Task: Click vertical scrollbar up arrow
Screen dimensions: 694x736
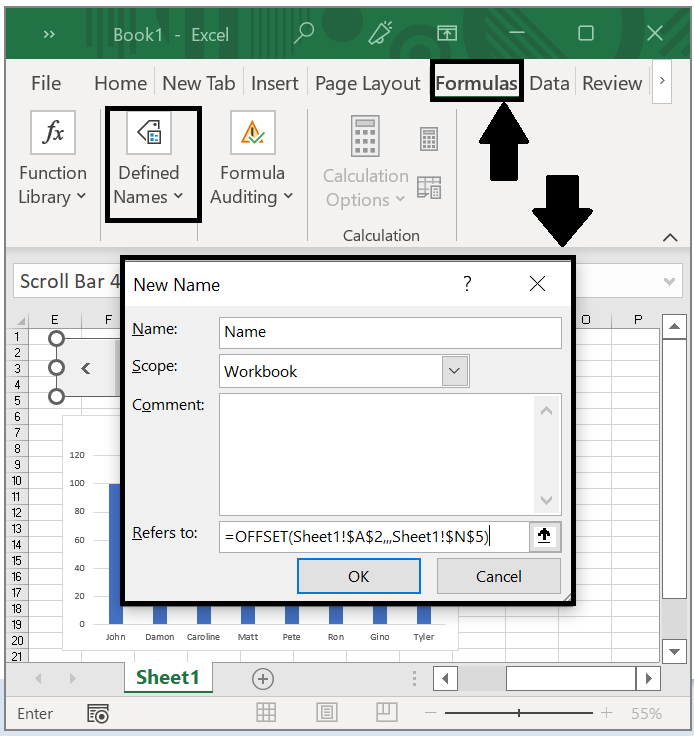Action: (674, 326)
